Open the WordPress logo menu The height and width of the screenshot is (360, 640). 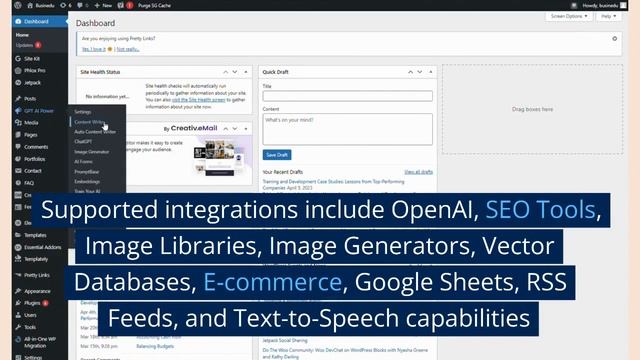(18, 5)
